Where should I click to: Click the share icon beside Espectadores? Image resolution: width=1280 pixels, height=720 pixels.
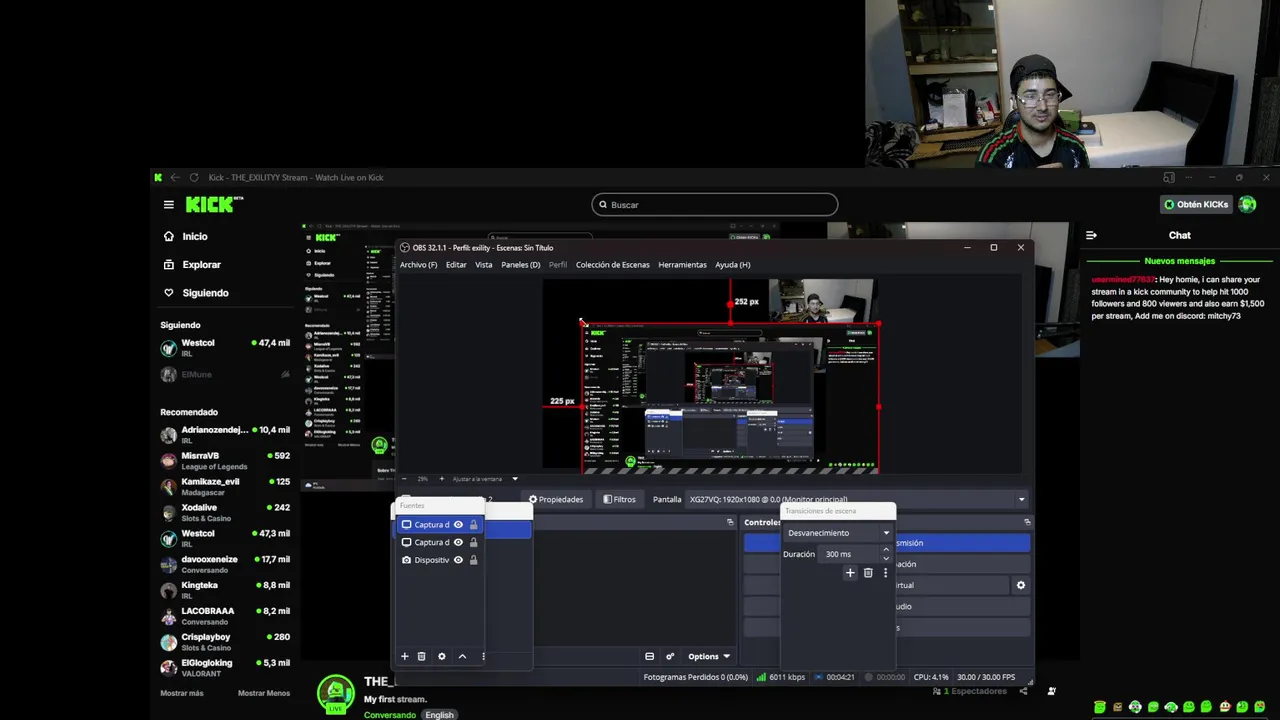point(1023,691)
